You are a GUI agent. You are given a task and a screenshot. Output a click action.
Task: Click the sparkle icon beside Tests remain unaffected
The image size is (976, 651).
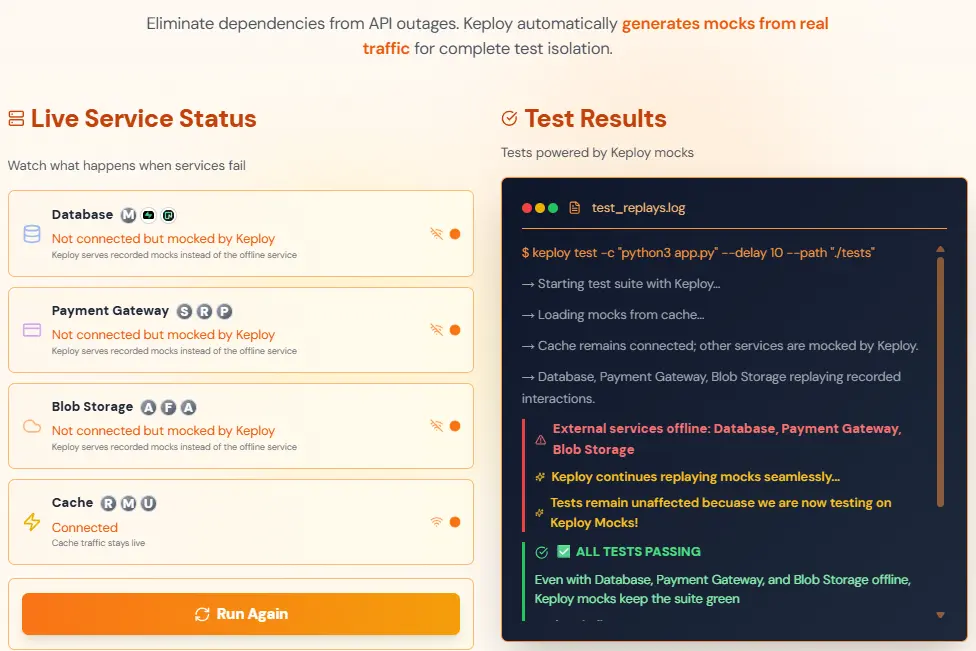pos(539,513)
